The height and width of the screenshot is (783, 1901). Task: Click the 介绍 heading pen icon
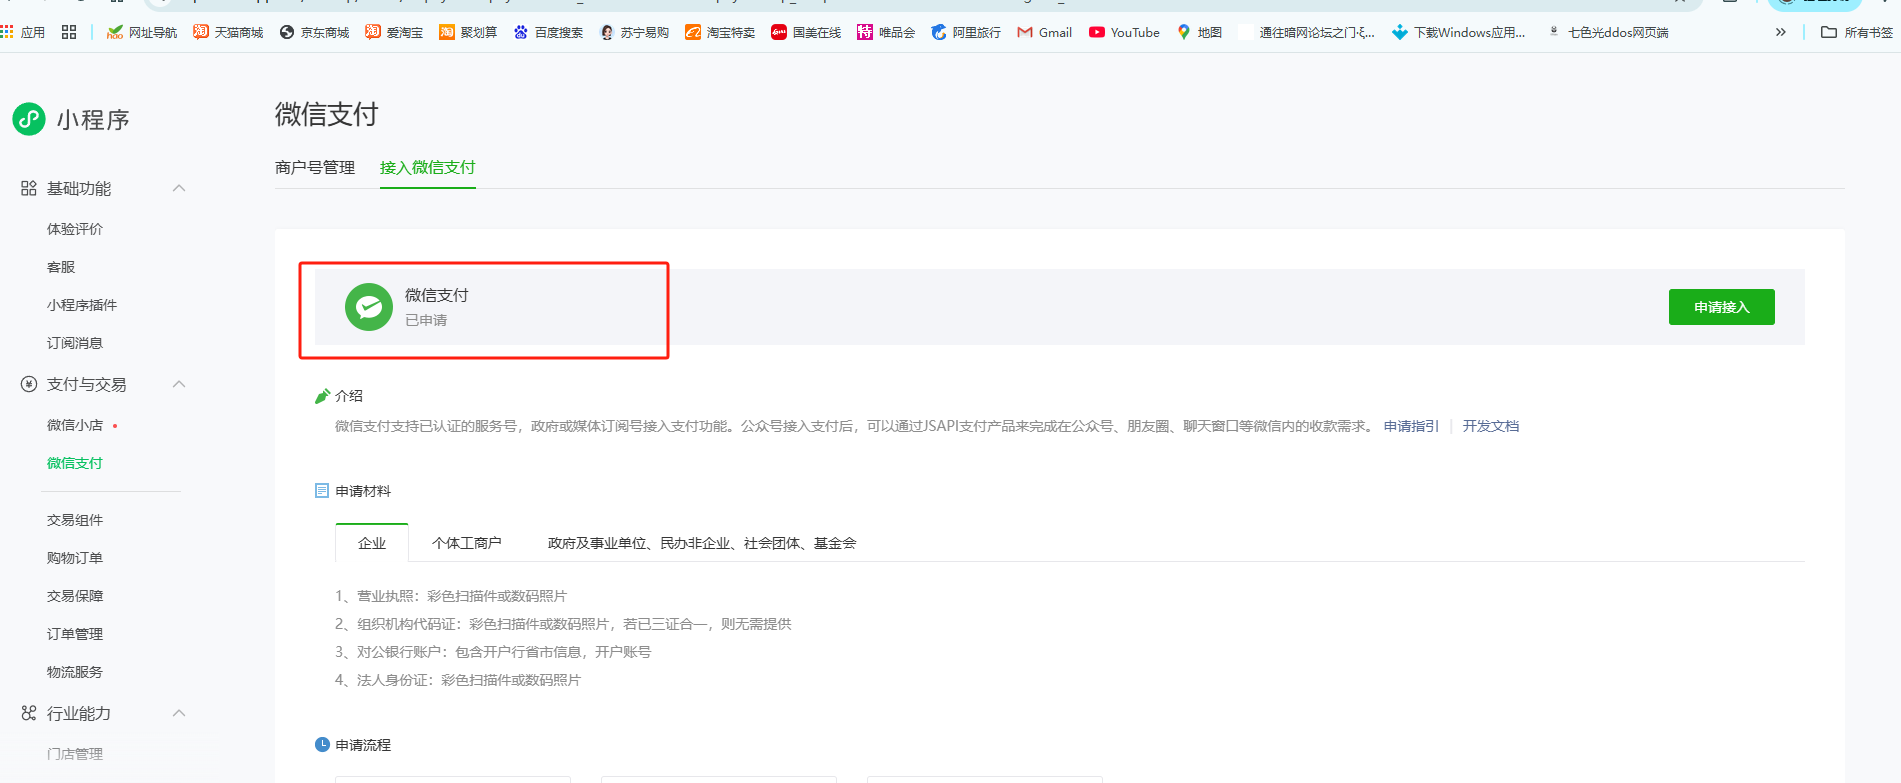[322, 396]
